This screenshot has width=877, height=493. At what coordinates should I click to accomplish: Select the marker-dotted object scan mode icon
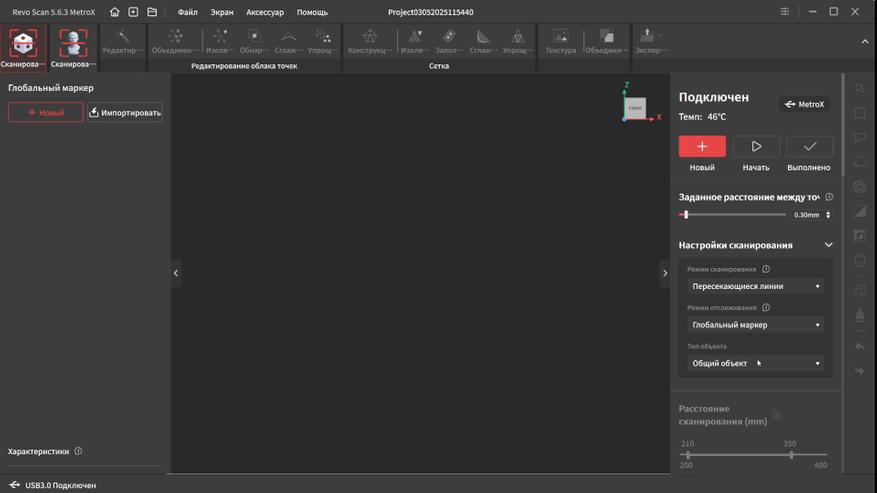click(23, 46)
